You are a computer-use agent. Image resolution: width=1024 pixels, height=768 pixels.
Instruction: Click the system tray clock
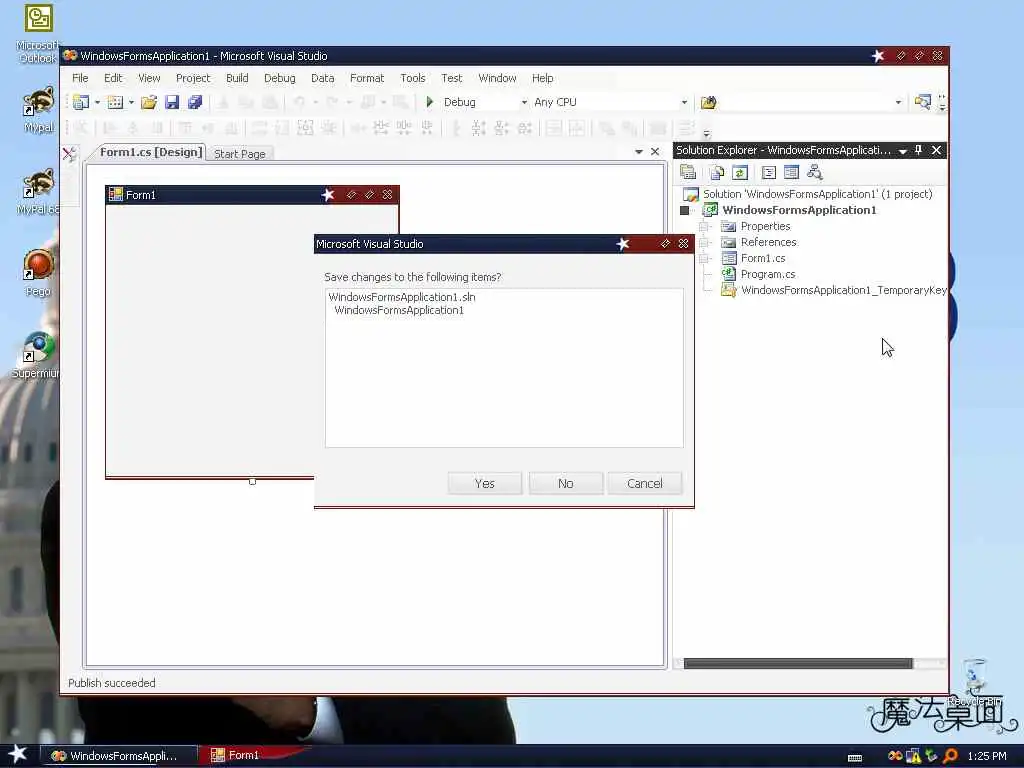point(987,756)
